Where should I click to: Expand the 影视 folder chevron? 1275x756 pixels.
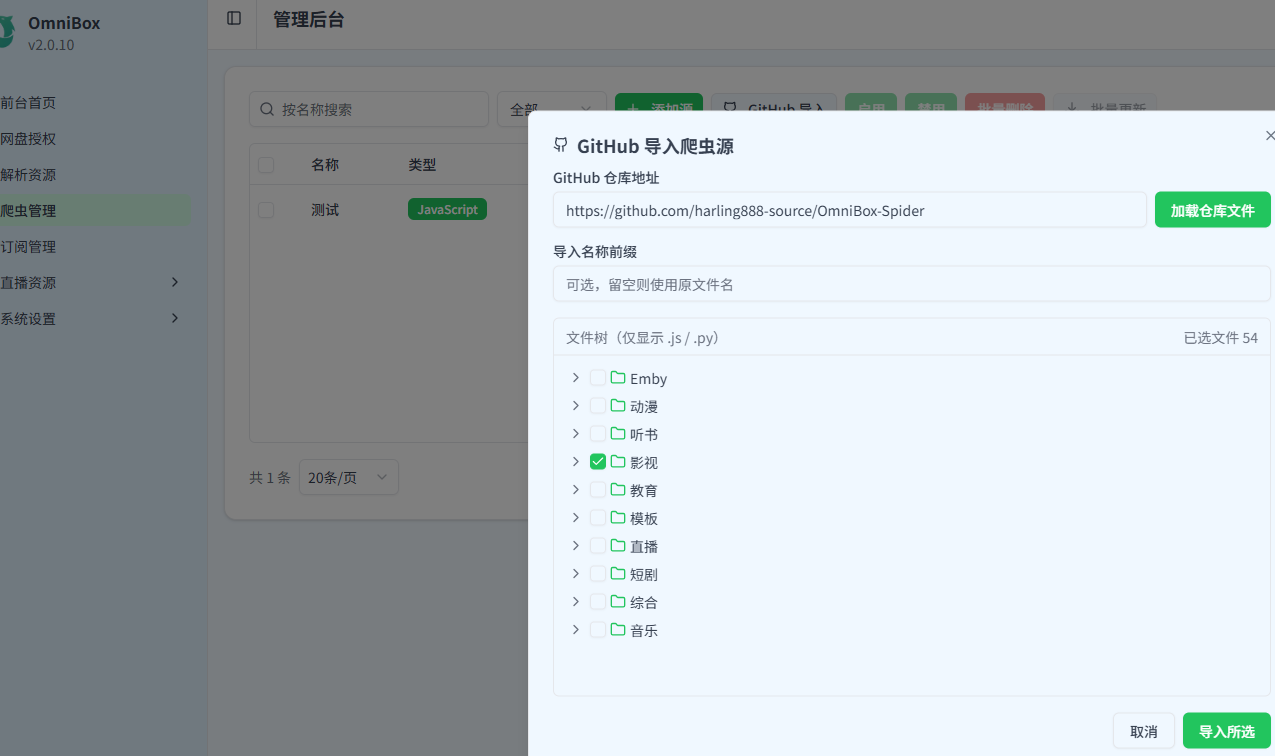click(x=575, y=462)
